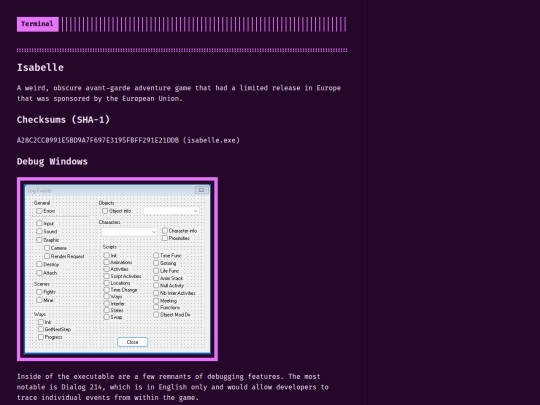The height and width of the screenshot is (405, 540).
Task: Tick the Time Change checkbox
Action: (106, 290)
